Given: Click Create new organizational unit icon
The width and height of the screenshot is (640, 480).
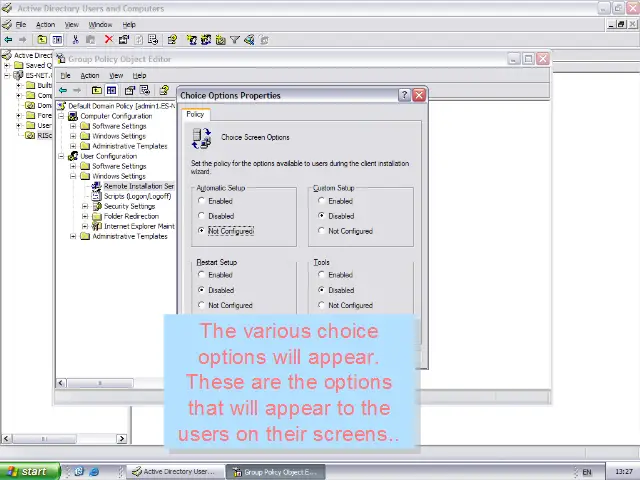Looking at the screenshot, I should click(220, 40).
